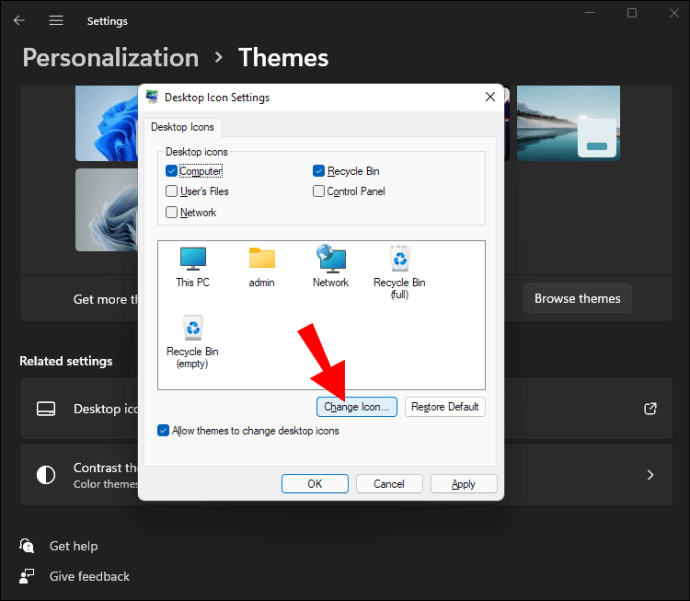
Task: Click the Restore Default button
Action: point(445,407)
